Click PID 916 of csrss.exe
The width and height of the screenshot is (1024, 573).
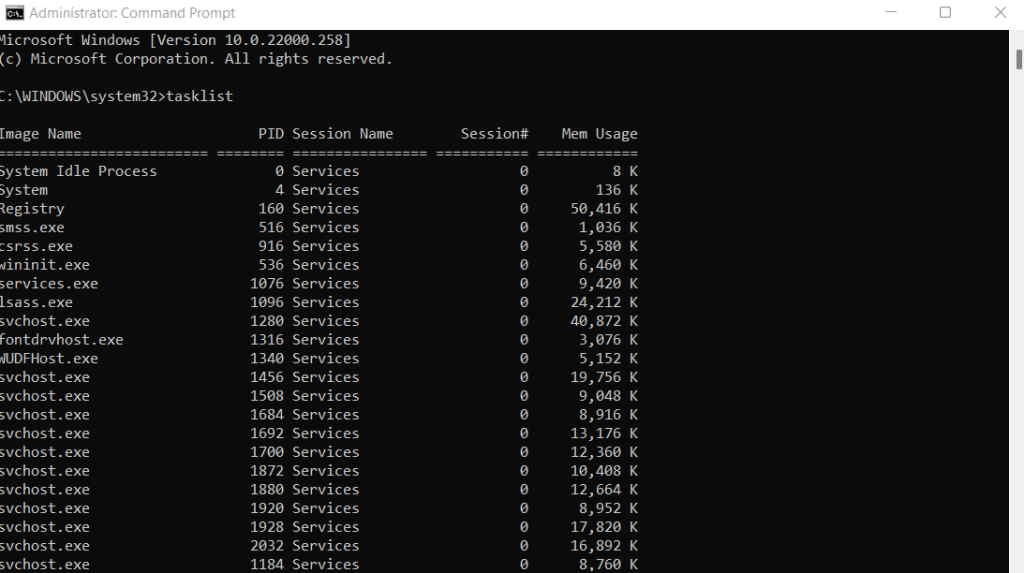click(271, 246)
